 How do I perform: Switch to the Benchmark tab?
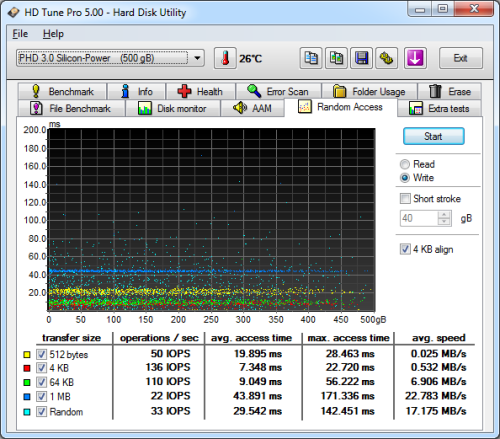pyautogui.click(x=62, y=91)
